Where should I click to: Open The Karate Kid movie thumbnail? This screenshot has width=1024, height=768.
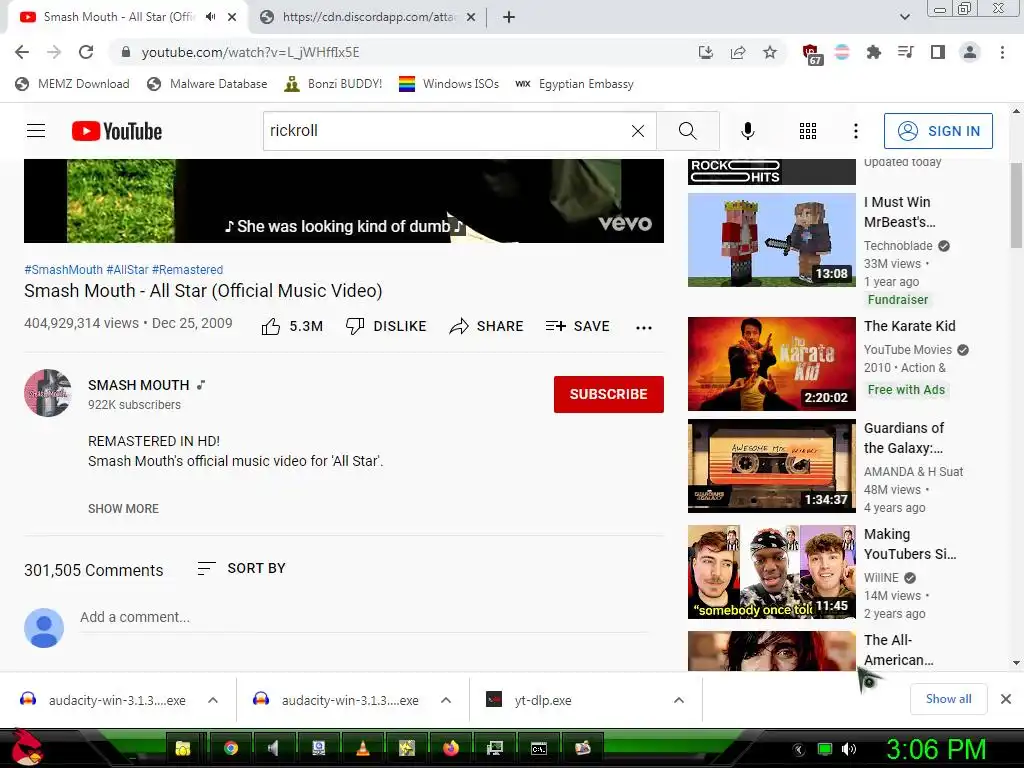click(x=771, y=364)
